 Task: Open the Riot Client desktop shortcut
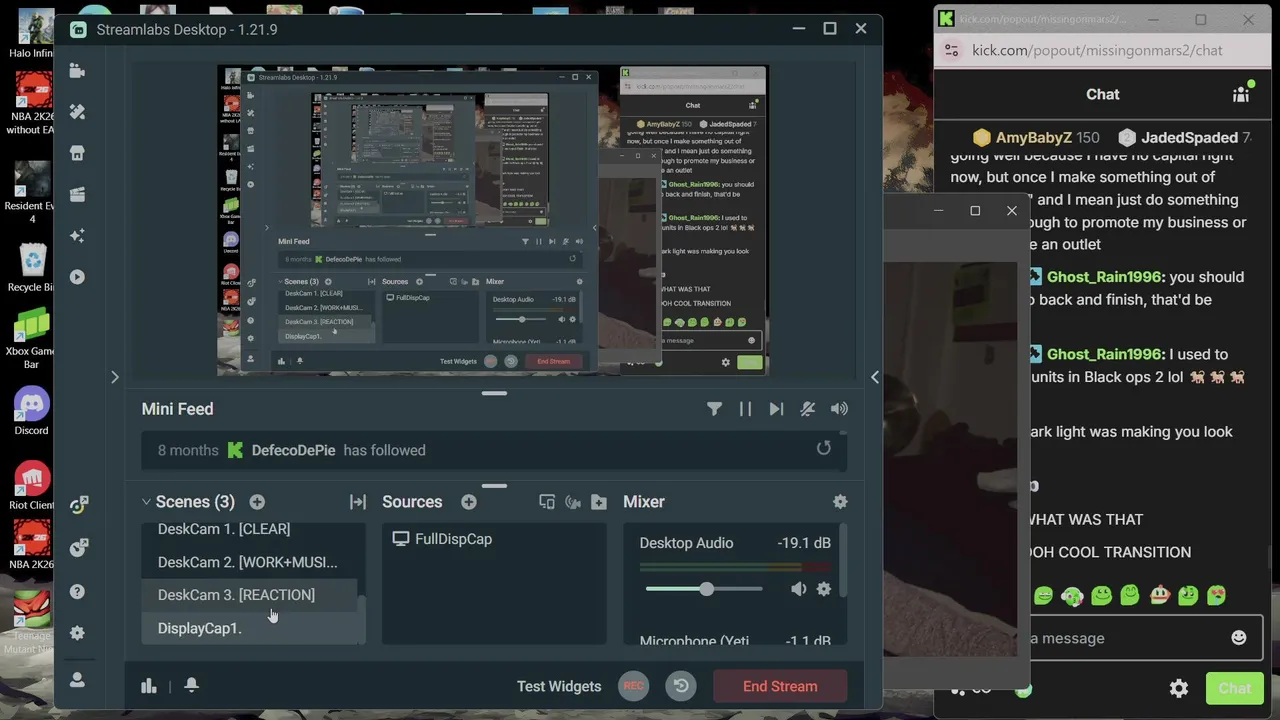pyautogui.click(x=31, y=486)
